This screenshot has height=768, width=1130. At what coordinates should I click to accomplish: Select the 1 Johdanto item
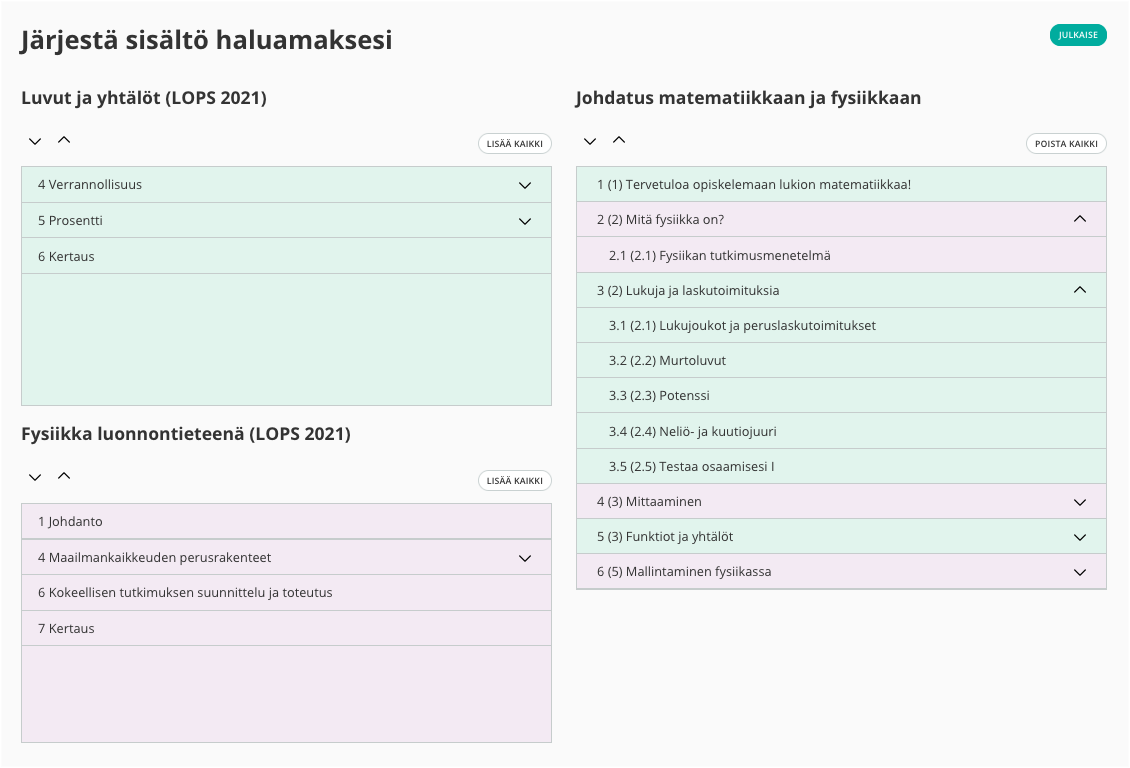pyautogui.click(x=70, y=522)
